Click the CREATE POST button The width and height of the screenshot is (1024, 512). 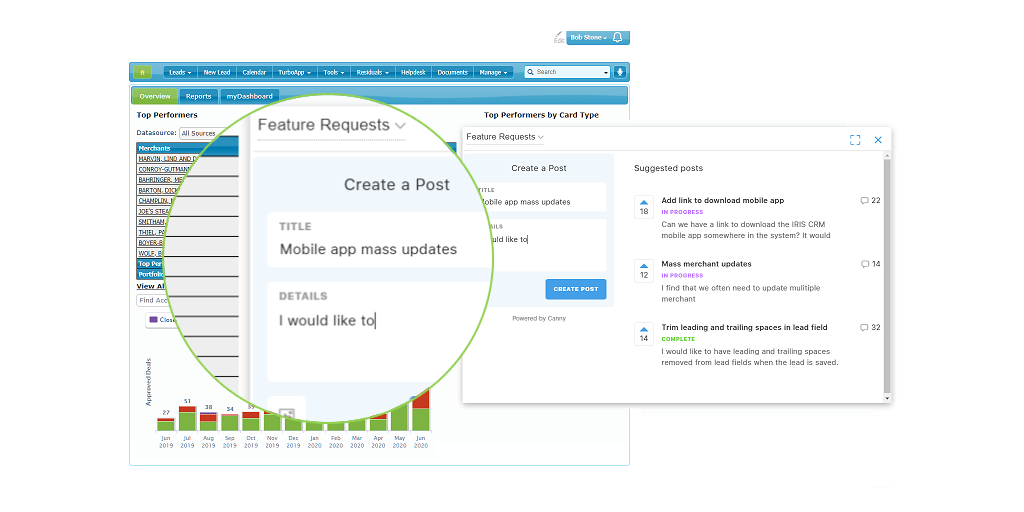[575, 289]
